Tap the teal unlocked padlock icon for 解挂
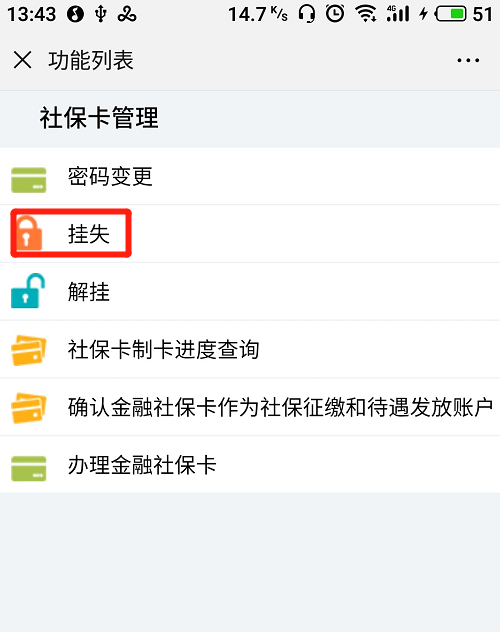 (x=27, y=291)
